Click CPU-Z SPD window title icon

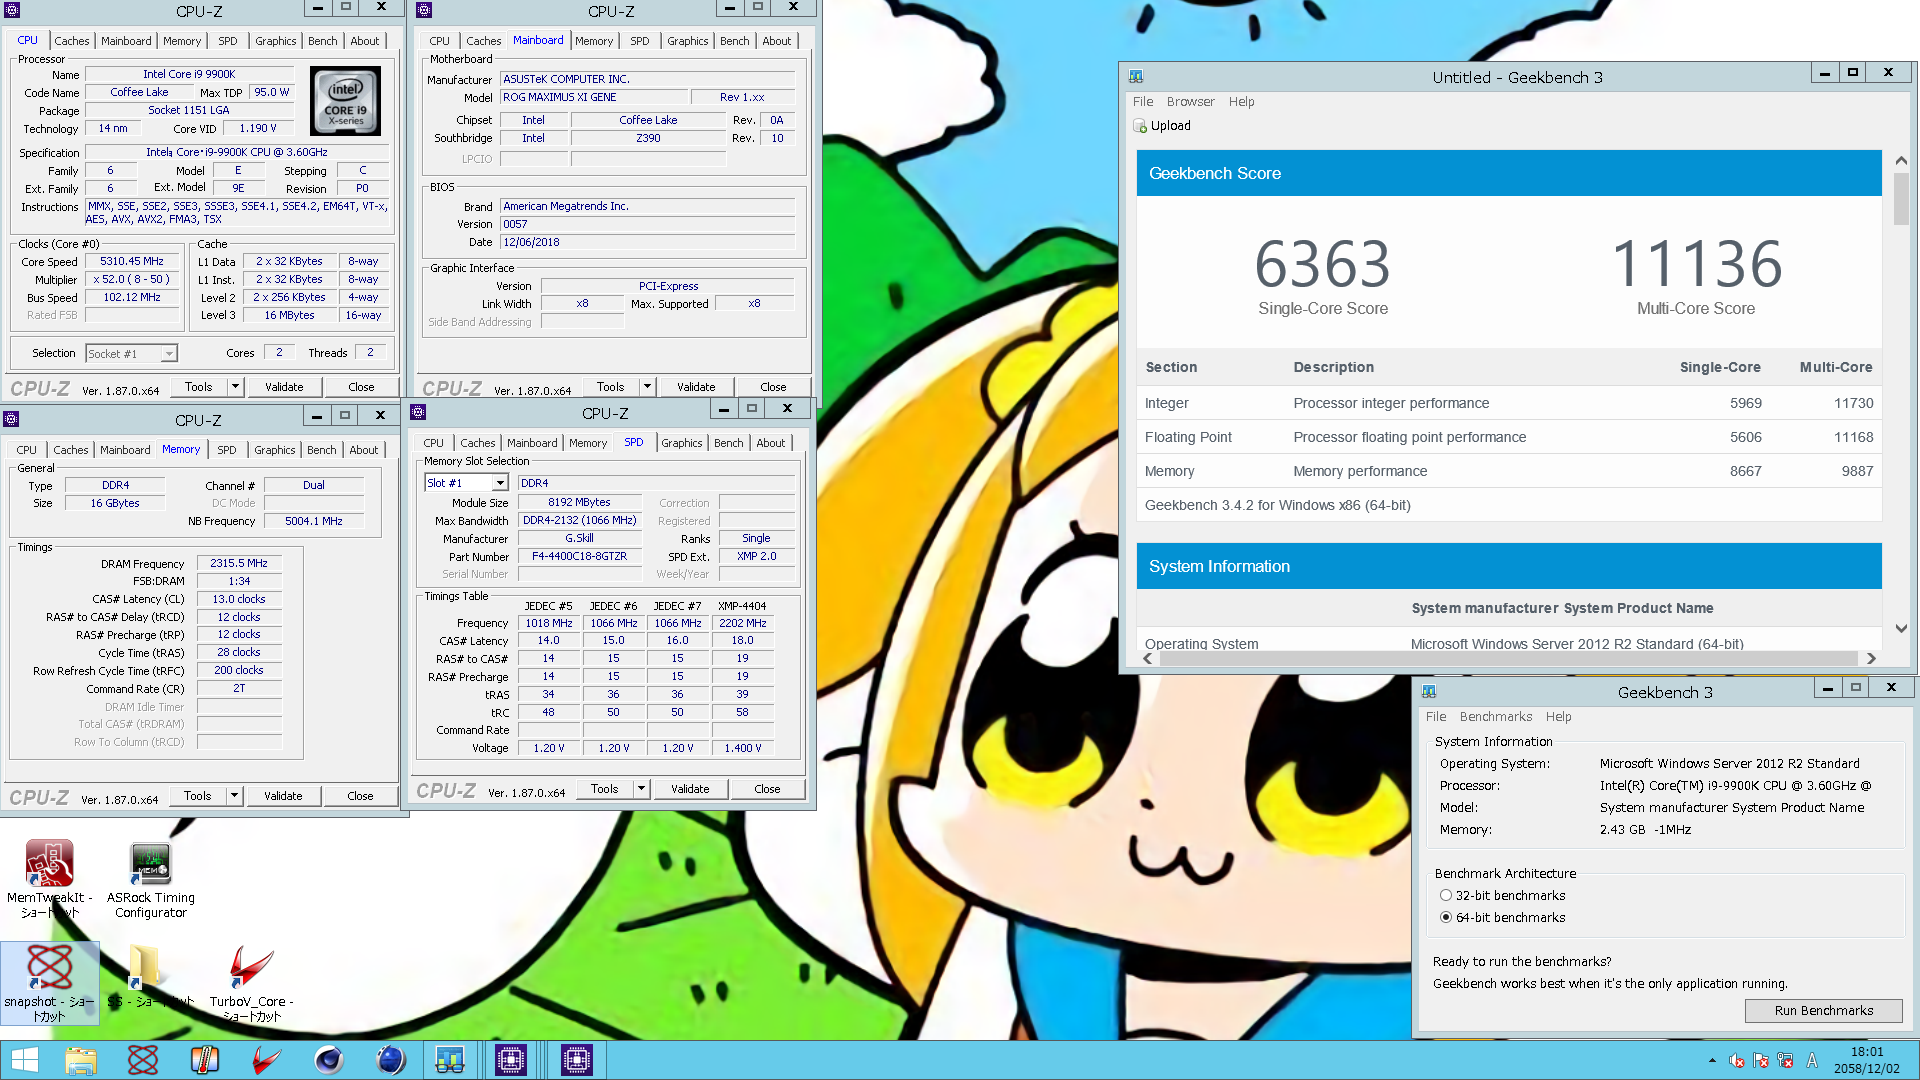[x=418, y=412]
